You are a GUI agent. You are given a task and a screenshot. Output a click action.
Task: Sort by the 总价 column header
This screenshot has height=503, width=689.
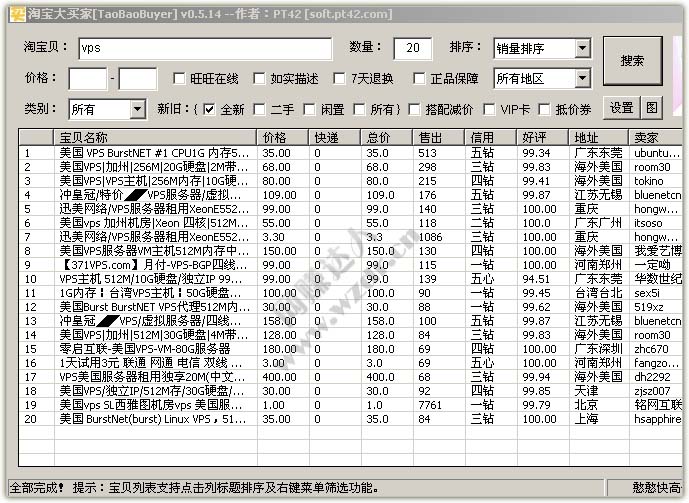coord(387,138)
